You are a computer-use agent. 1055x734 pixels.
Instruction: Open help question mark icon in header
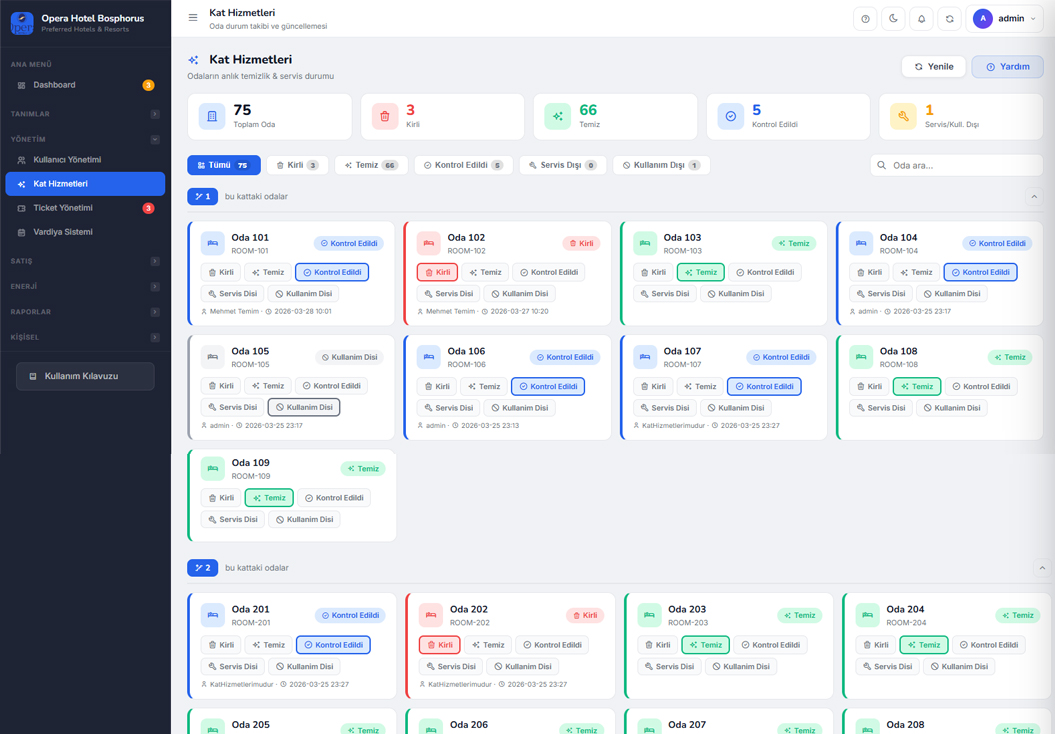coord(866,19)
